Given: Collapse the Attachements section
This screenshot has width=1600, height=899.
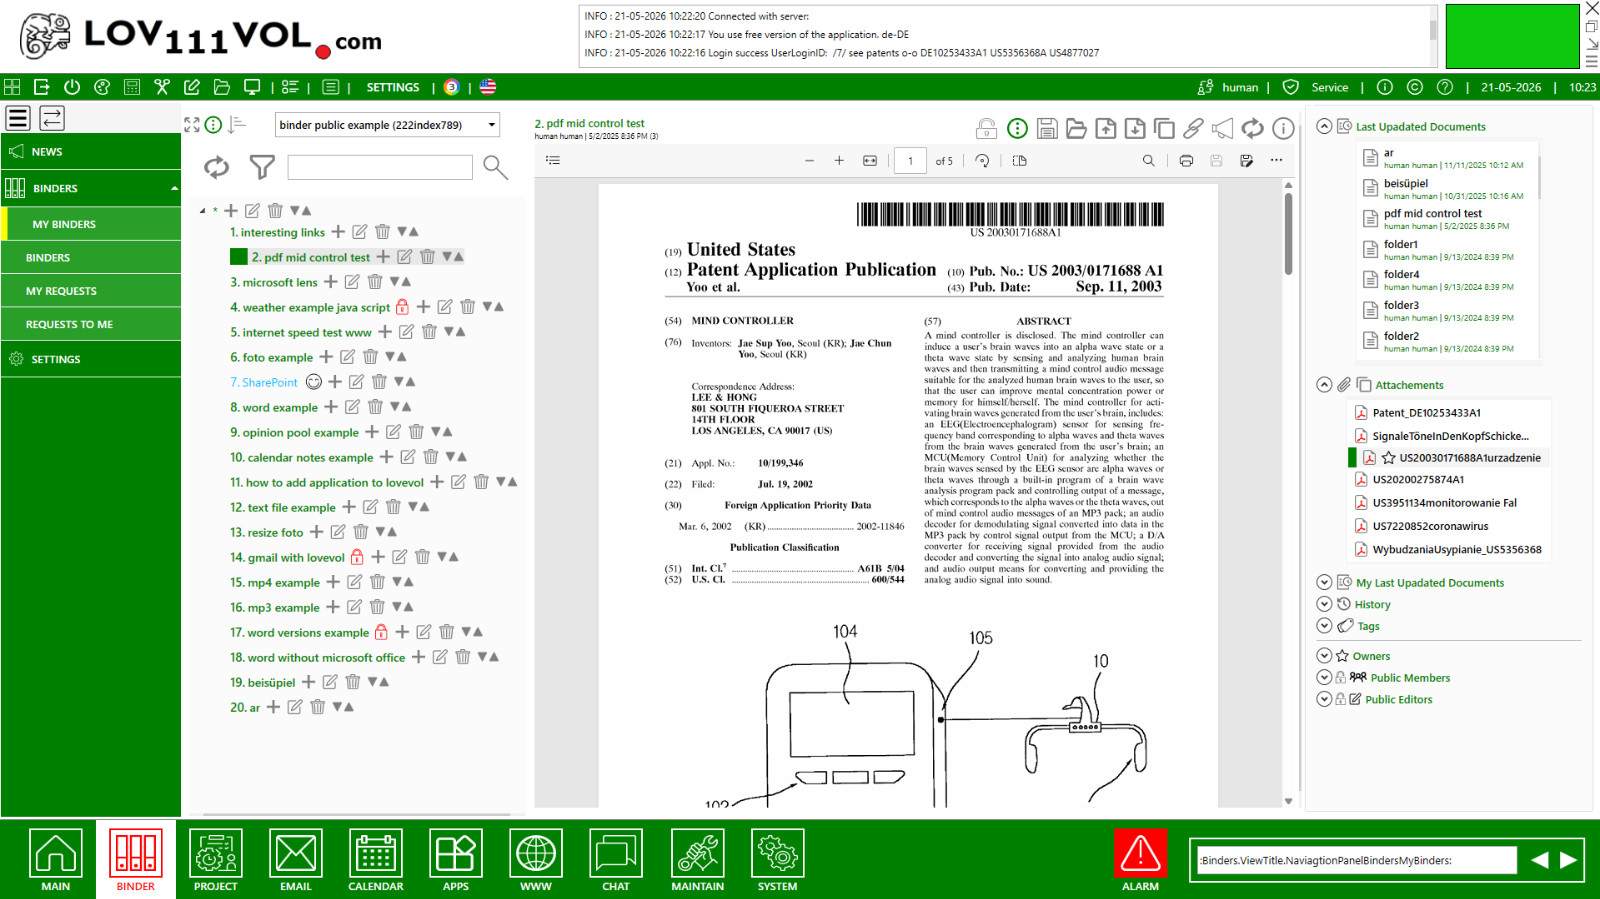Looking at the screenshot, I should 1324,385.
